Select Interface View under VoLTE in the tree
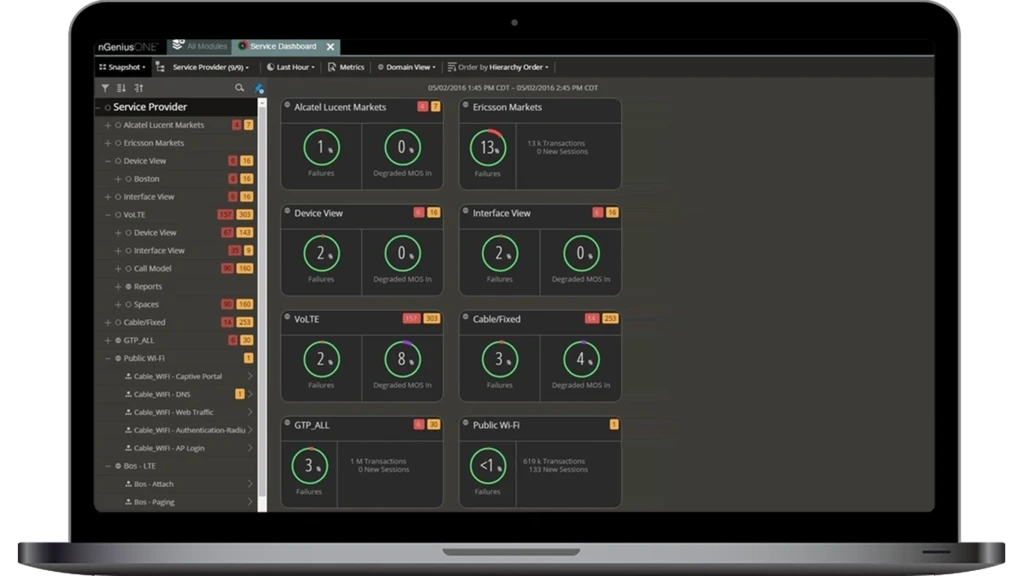 (x=159, y=250)
